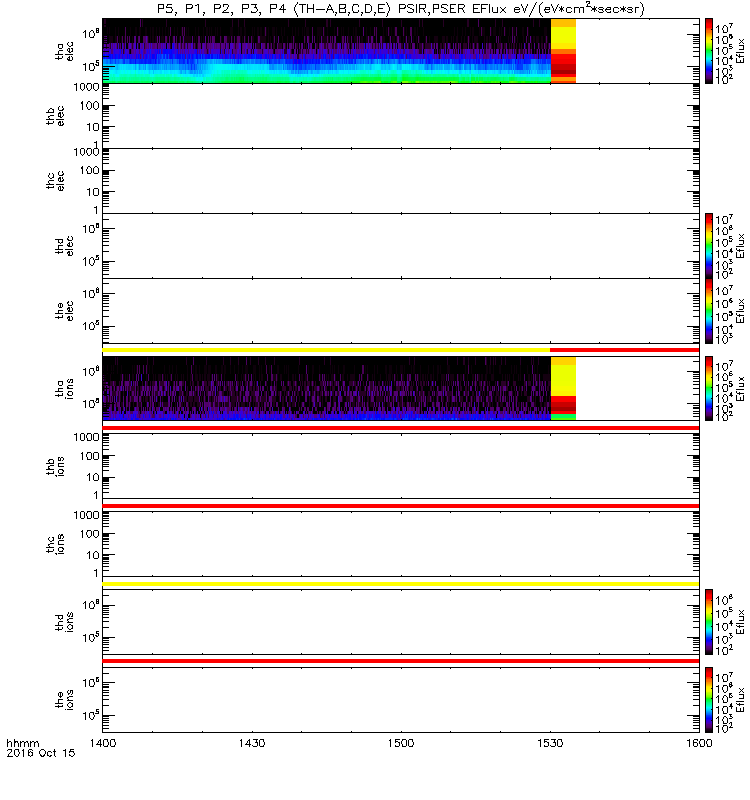Screen dimensions: 750x800
Task: Click the 'the elec' axis label
Action: point(64,311)
